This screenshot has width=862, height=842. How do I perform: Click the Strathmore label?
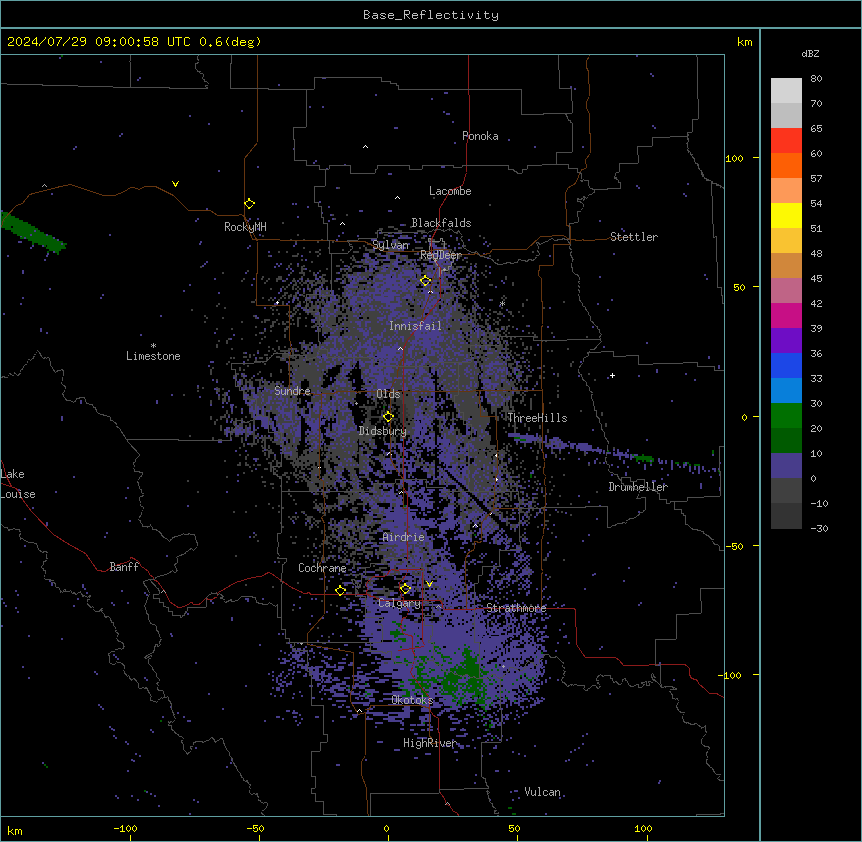click(516, 608)
